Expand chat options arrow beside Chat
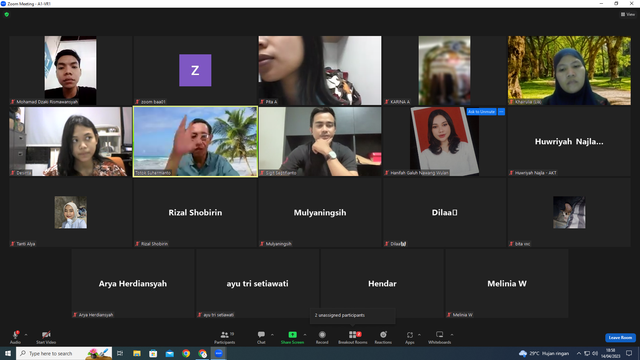The image size is (640, 360). (x=272, y=335)
